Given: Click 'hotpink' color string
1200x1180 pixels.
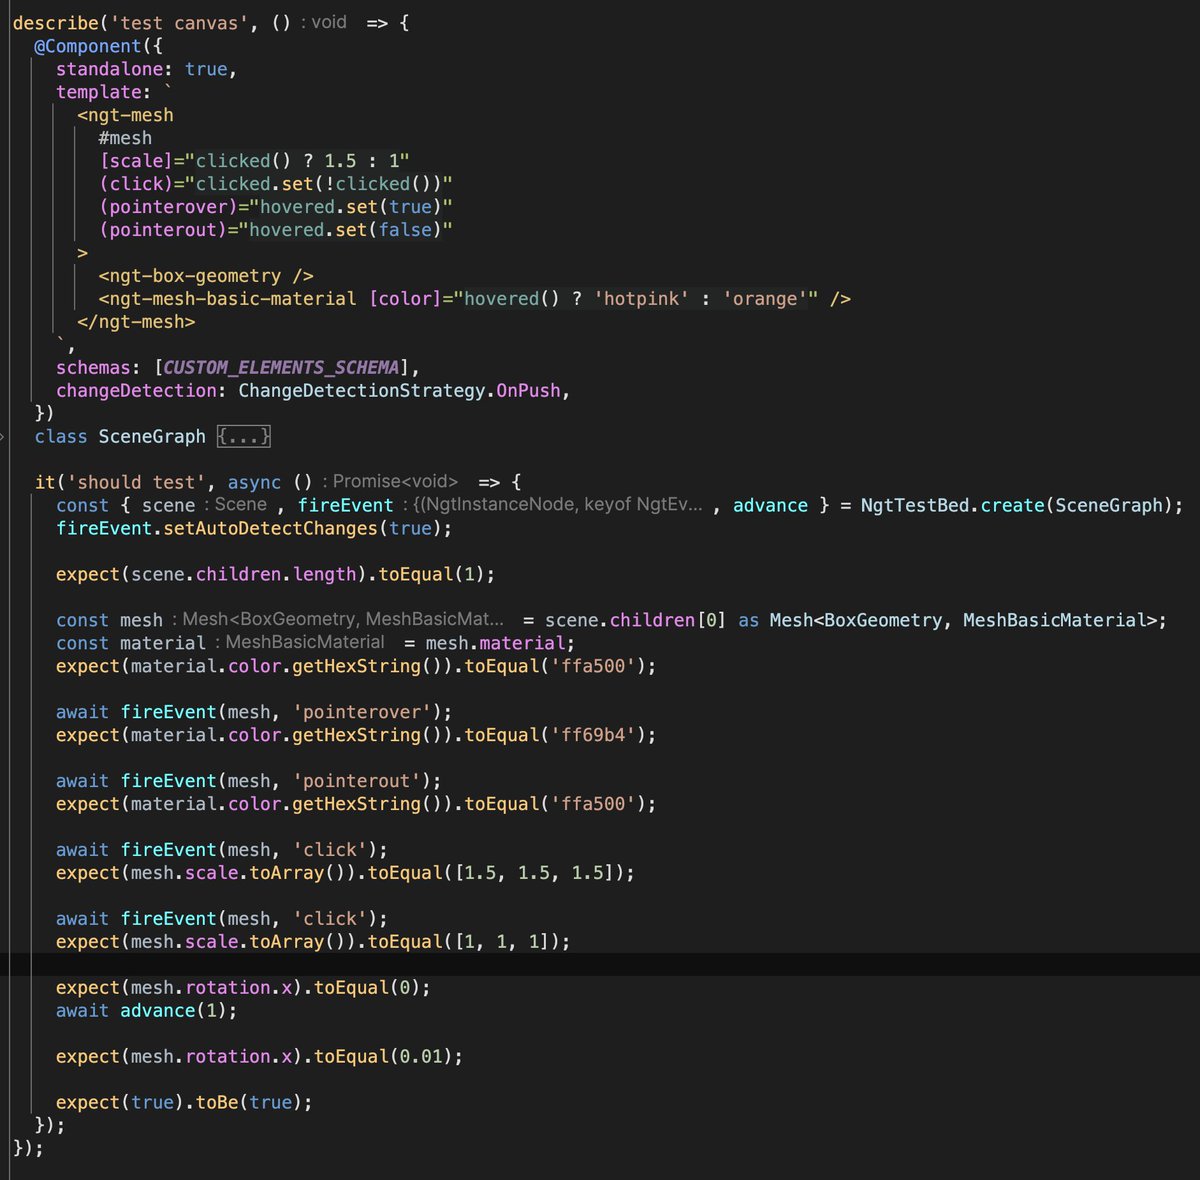Looking at the screenshot, I should point(641,299).
